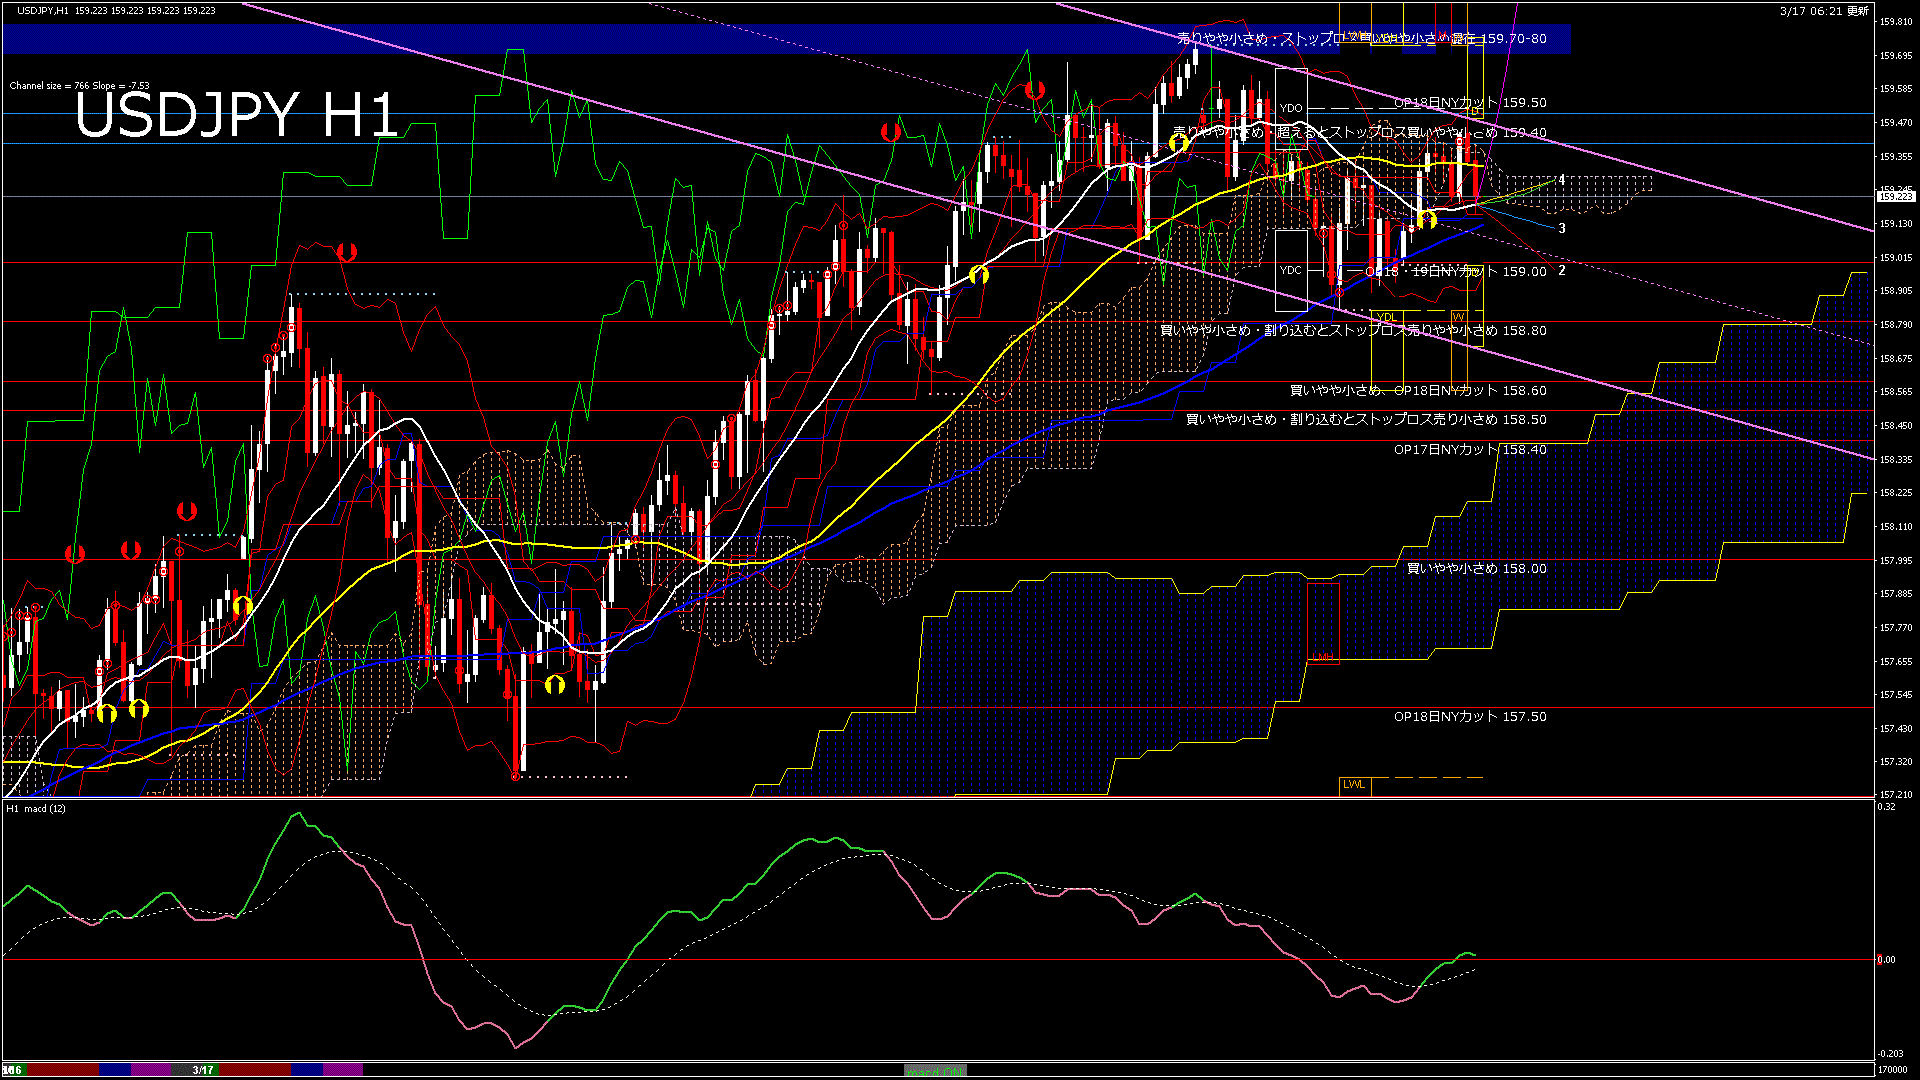Select the YDL label marker
Viewport: 1920px width, 1080px height.
(x=1386, y=318)
